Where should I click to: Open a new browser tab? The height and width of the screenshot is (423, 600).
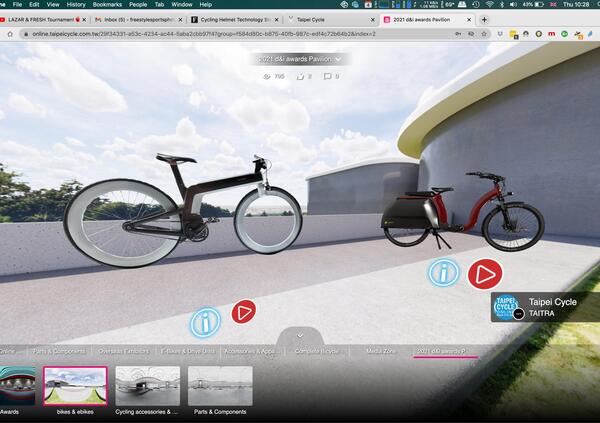(x=485, y=19)
